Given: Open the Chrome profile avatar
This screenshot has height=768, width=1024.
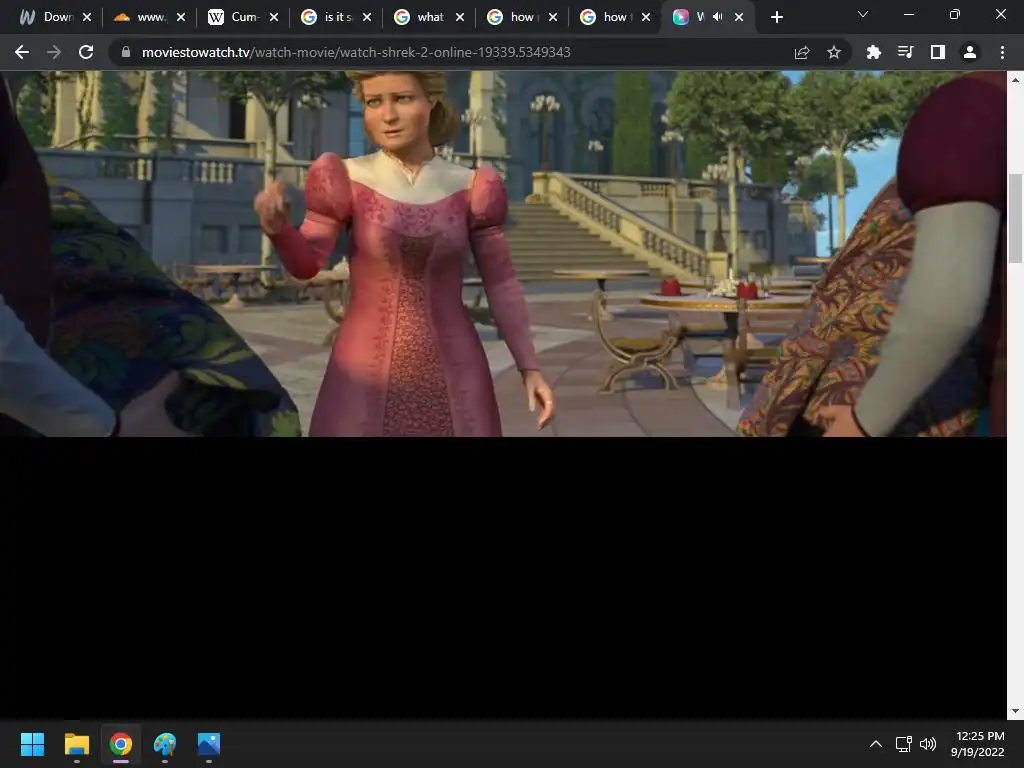Looking at the screenshot, I should click(970, 52).
